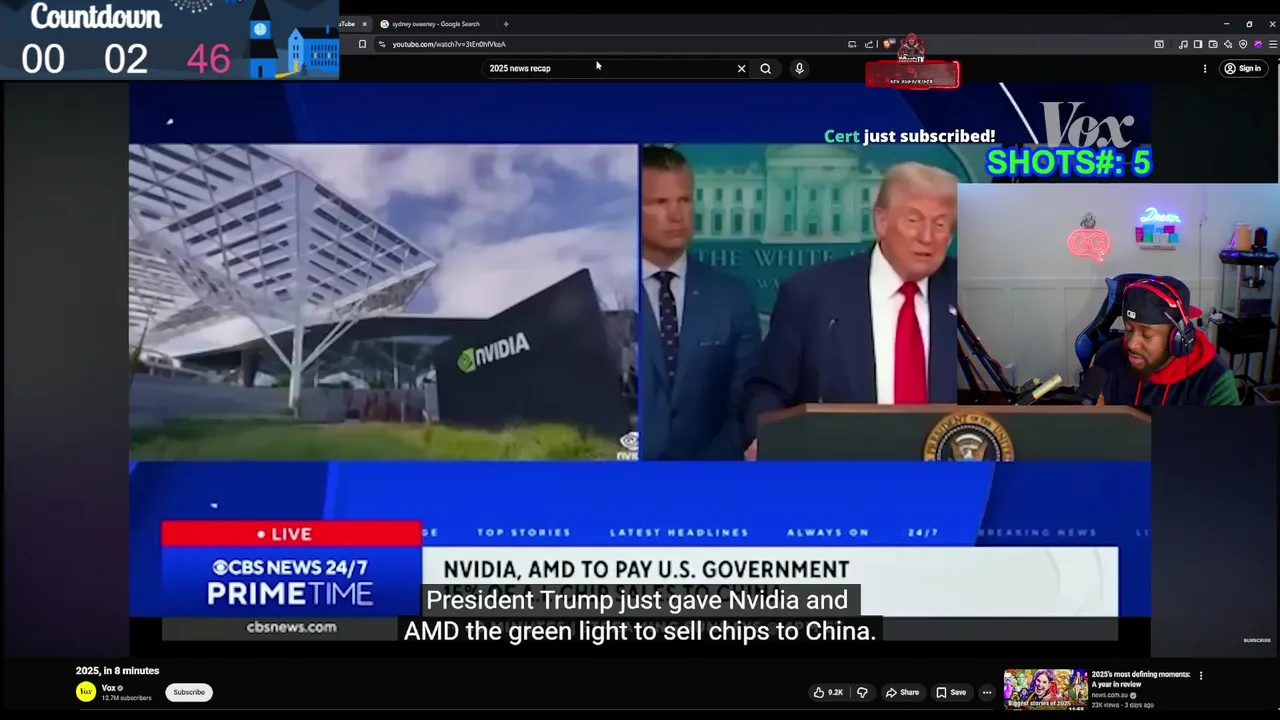
Task: Toggle the browser sidebar panel icon
Action: click(1198, 44)
